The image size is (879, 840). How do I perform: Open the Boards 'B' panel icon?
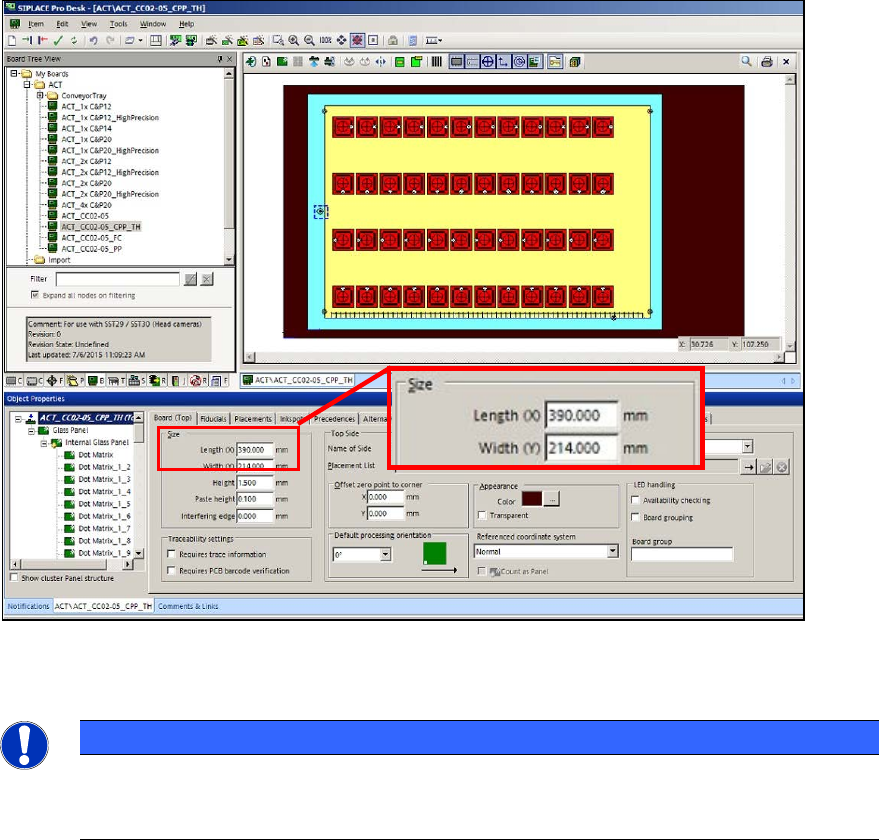pyautogui.click(x=96, y=381)
